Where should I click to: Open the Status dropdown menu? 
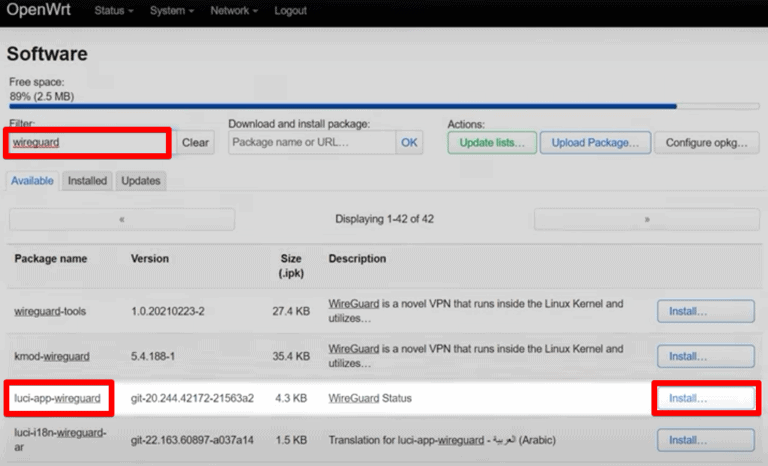(117, 10)
